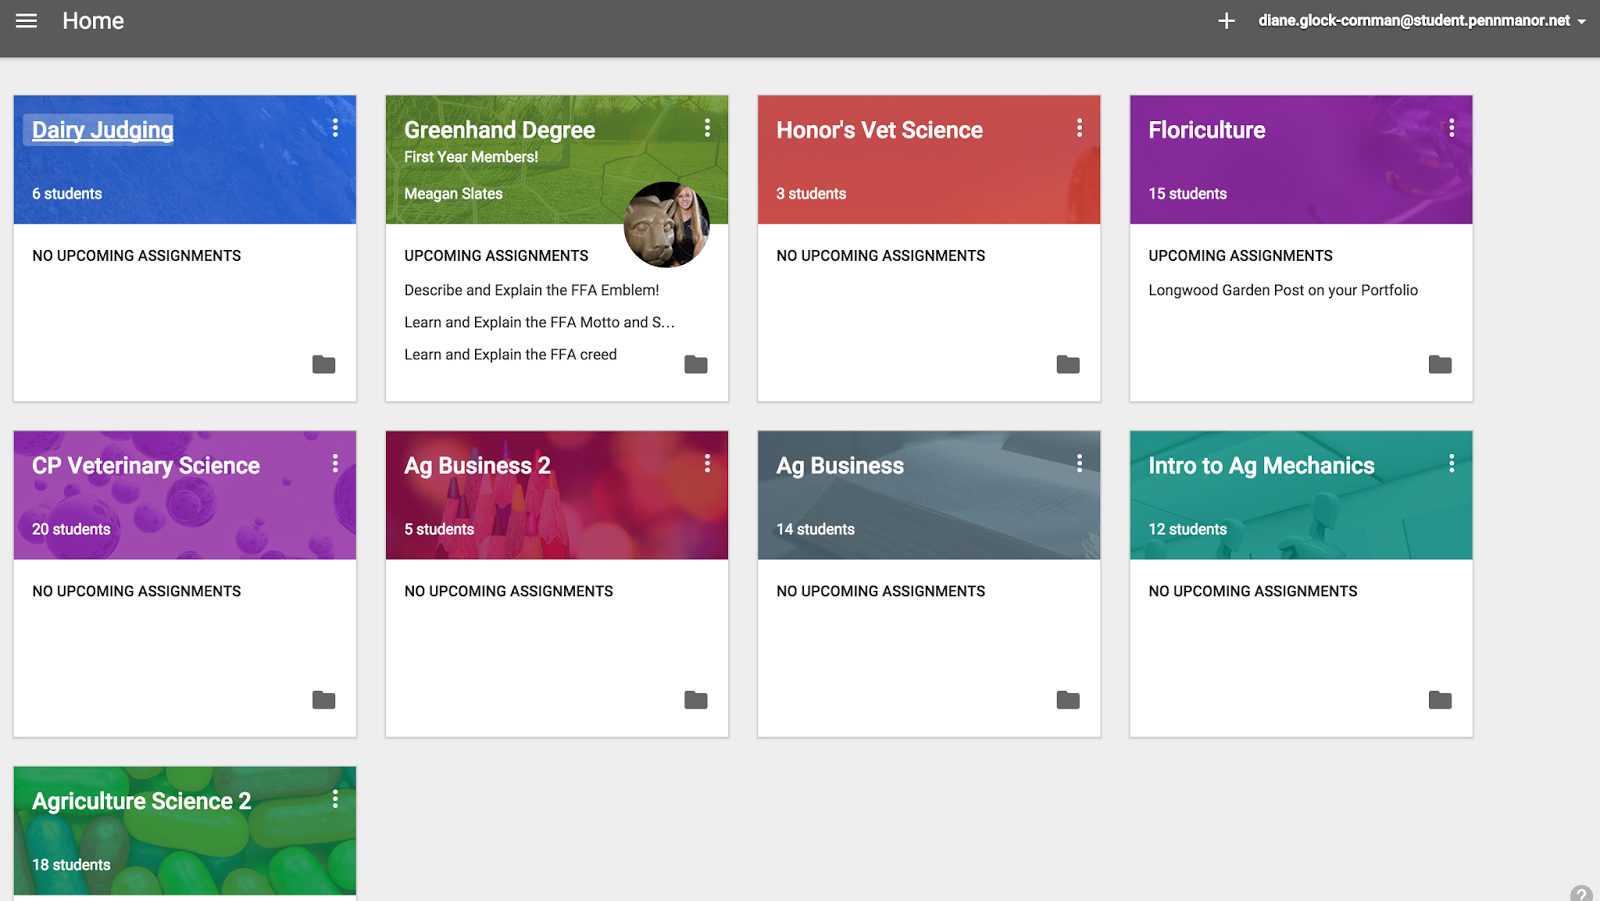Open the Floriculture class title

1206,130
